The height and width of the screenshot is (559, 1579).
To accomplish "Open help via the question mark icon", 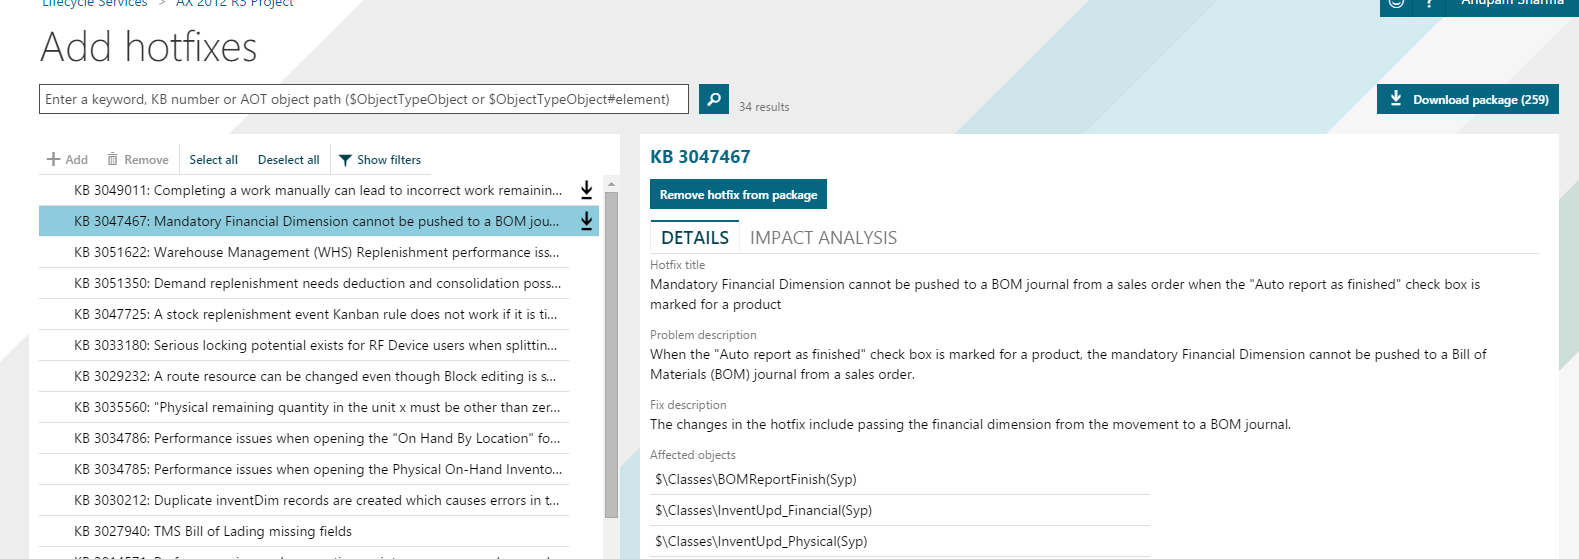I will coord(1429,4).
